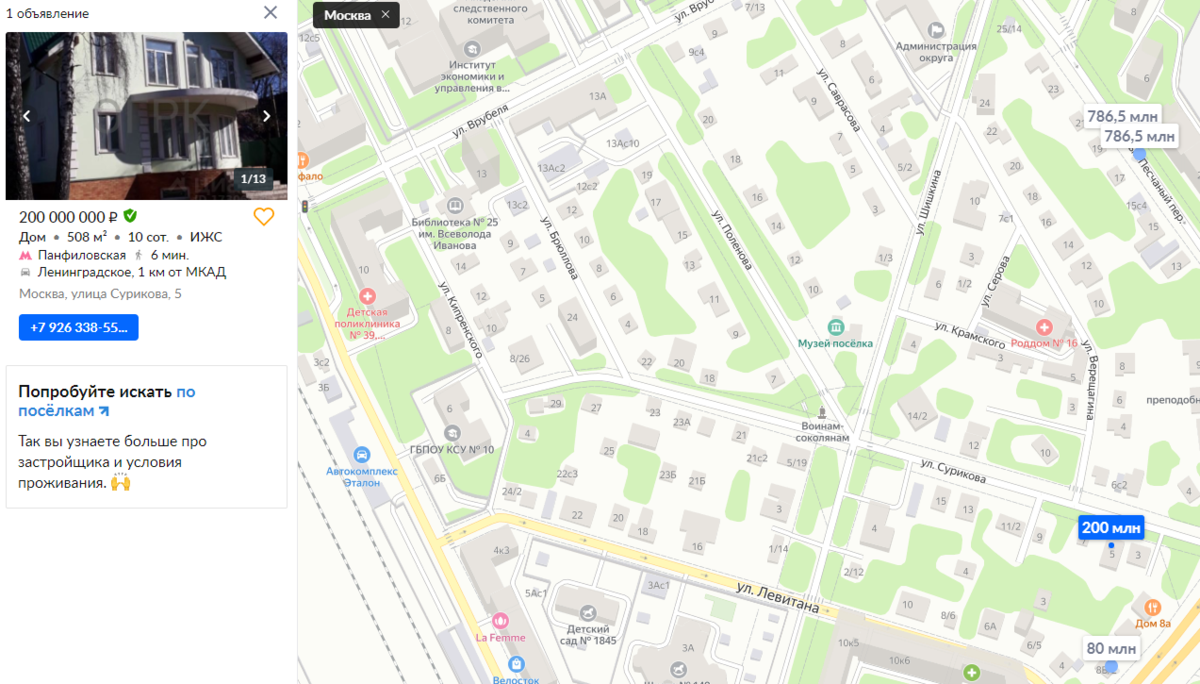
Task: Show previous photo with left arrow
Action: tap(27, 116)
